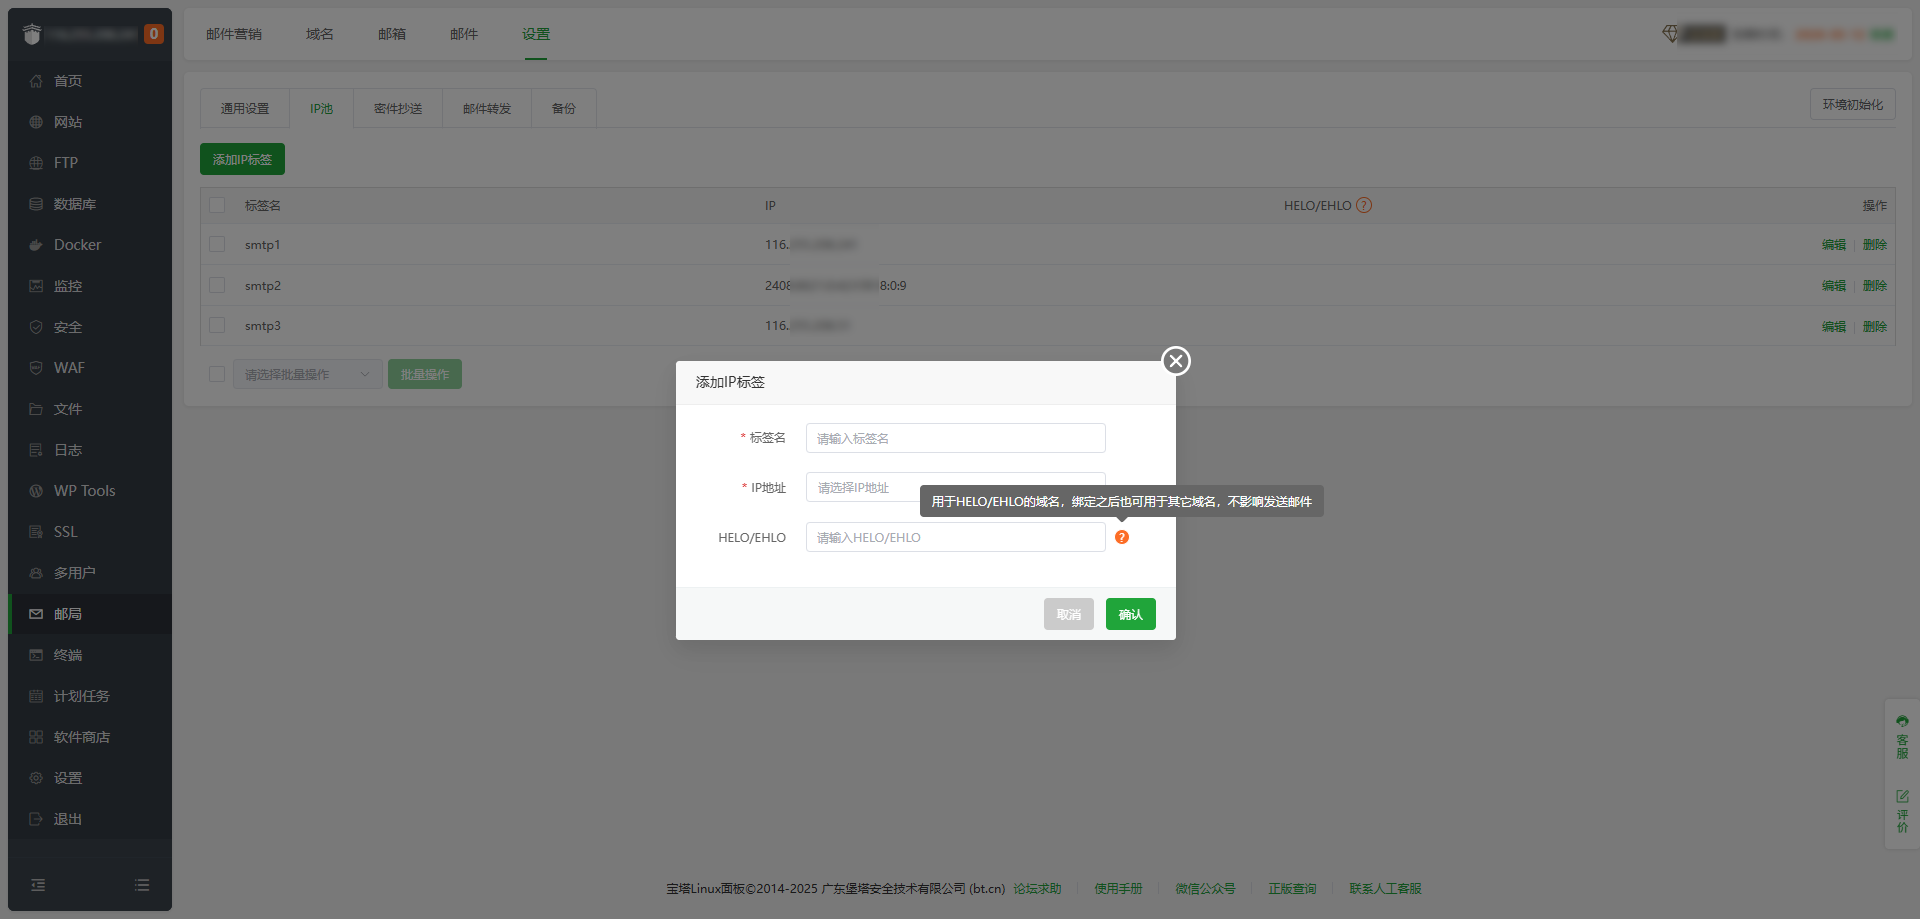Image resolution: width=1920 pixels, height=919 pixels.
Task: Click the WP Tools WordPress icon
Action: pyautogui.click(x=36, y=491)
